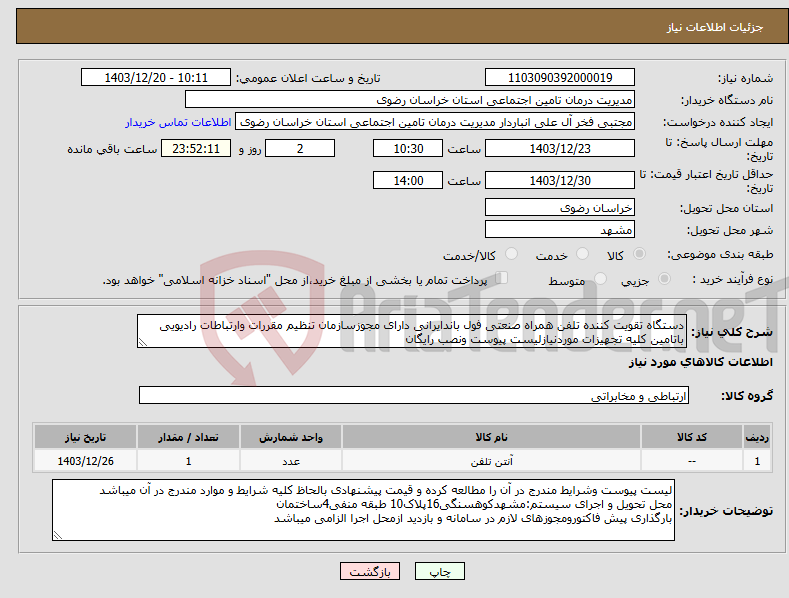Click the announcement date field 1403/12/20 - 10:11
The image size is (789, 598).
(155, 78)
